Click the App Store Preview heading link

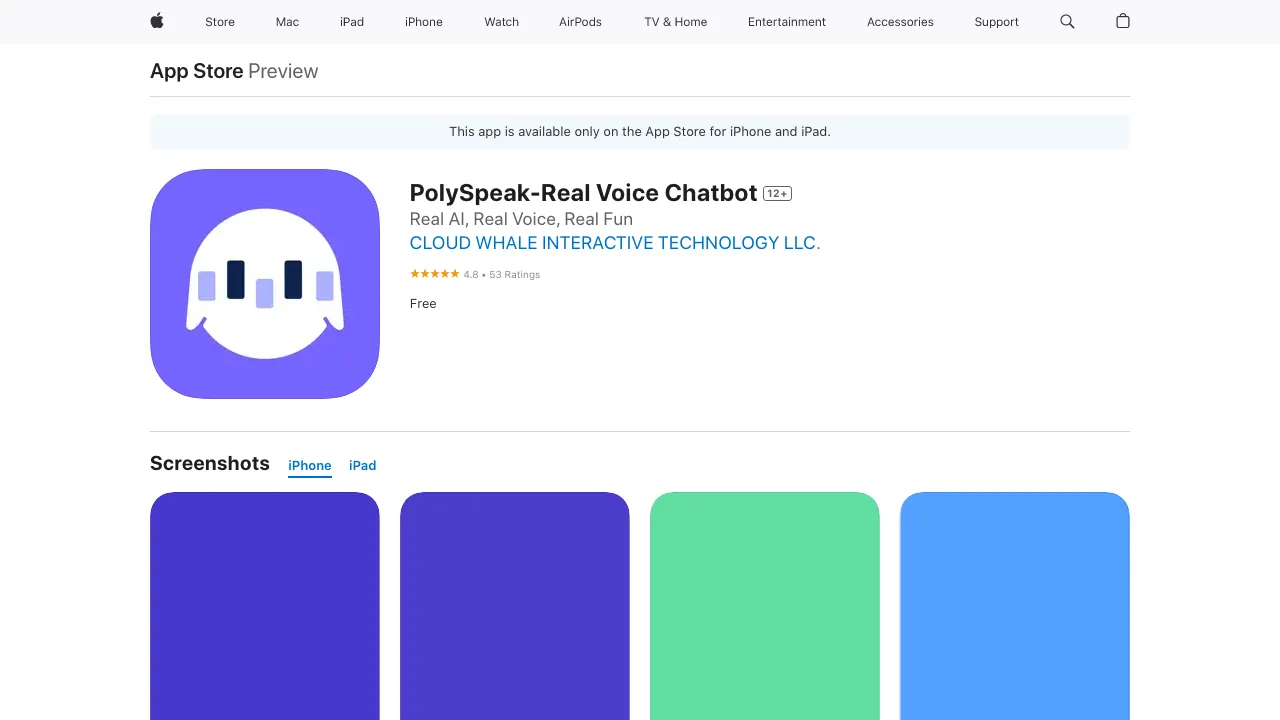tap(196, 71)
